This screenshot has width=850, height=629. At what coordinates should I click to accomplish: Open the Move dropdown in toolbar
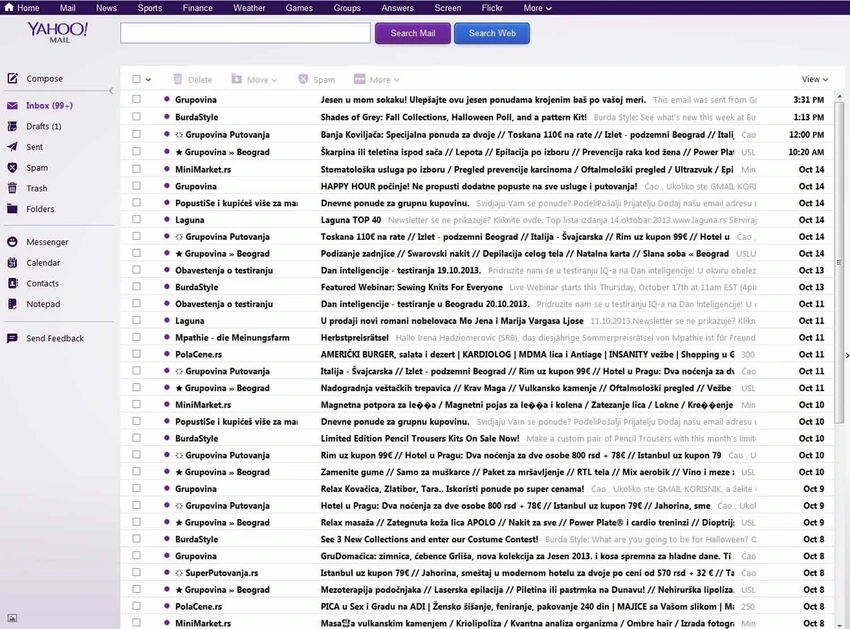254,80
